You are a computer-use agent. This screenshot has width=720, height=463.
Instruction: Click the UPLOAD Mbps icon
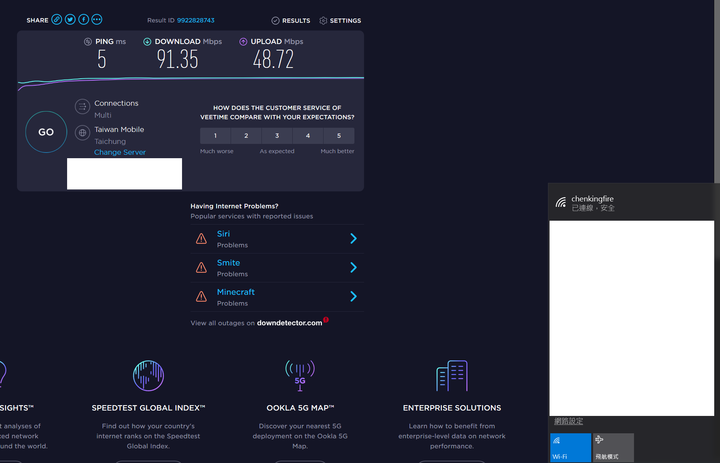[x=243, y=42]
